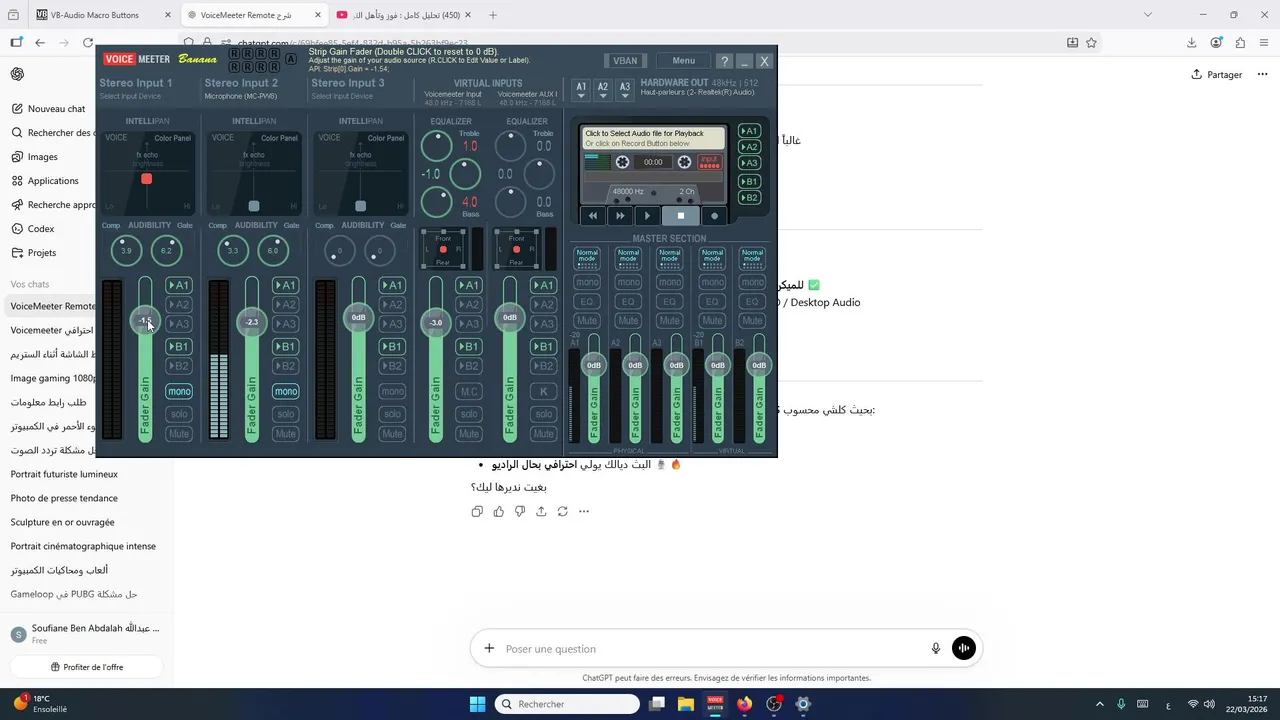Expand hardware out A1 device selector
This screenshot has width=1280, height=720.
(581, 90)
